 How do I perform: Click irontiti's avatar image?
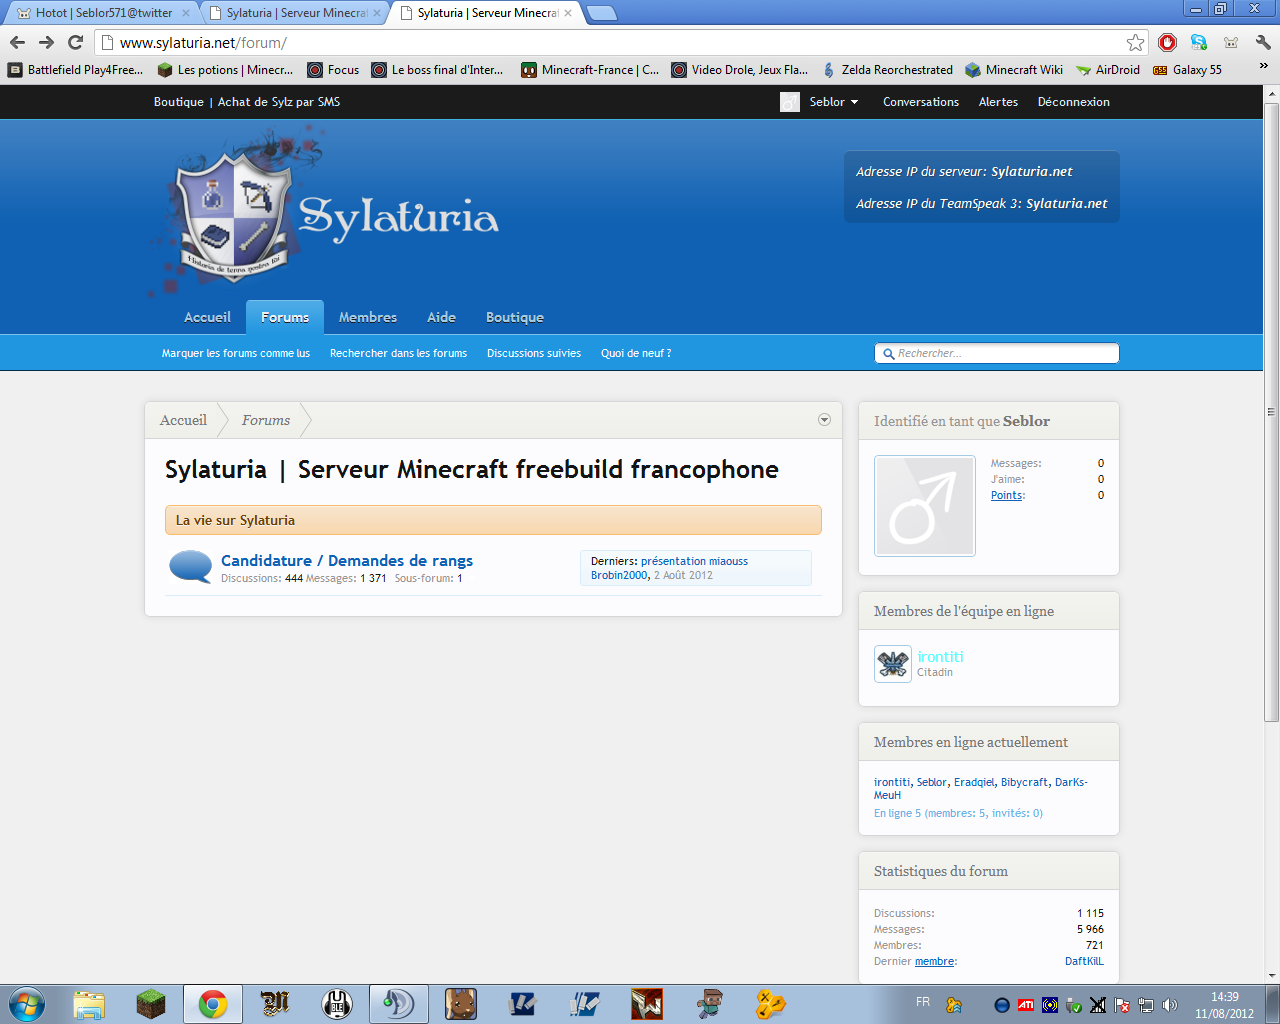(x=892, y=664)
